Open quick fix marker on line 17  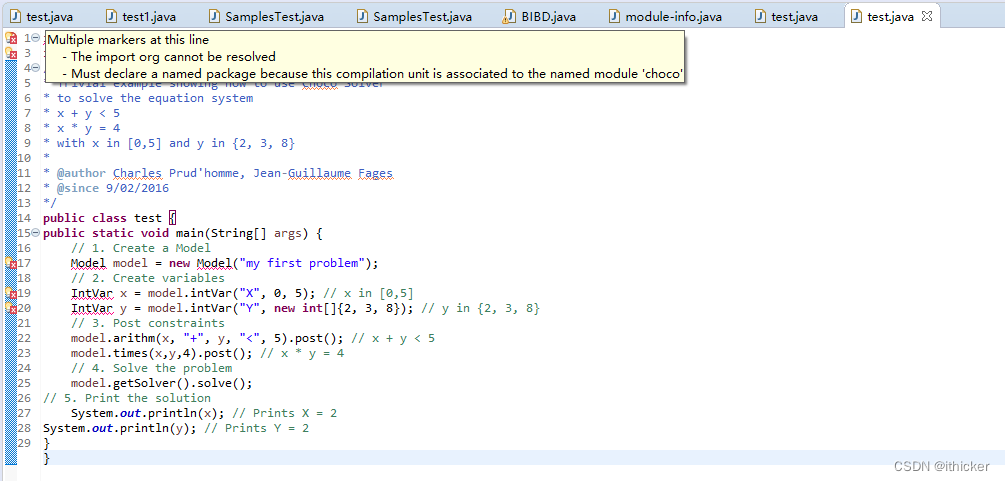click(x=11, y=263)
